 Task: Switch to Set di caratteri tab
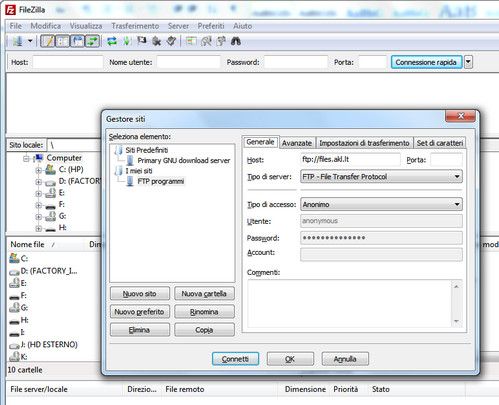tap(440, 143)
